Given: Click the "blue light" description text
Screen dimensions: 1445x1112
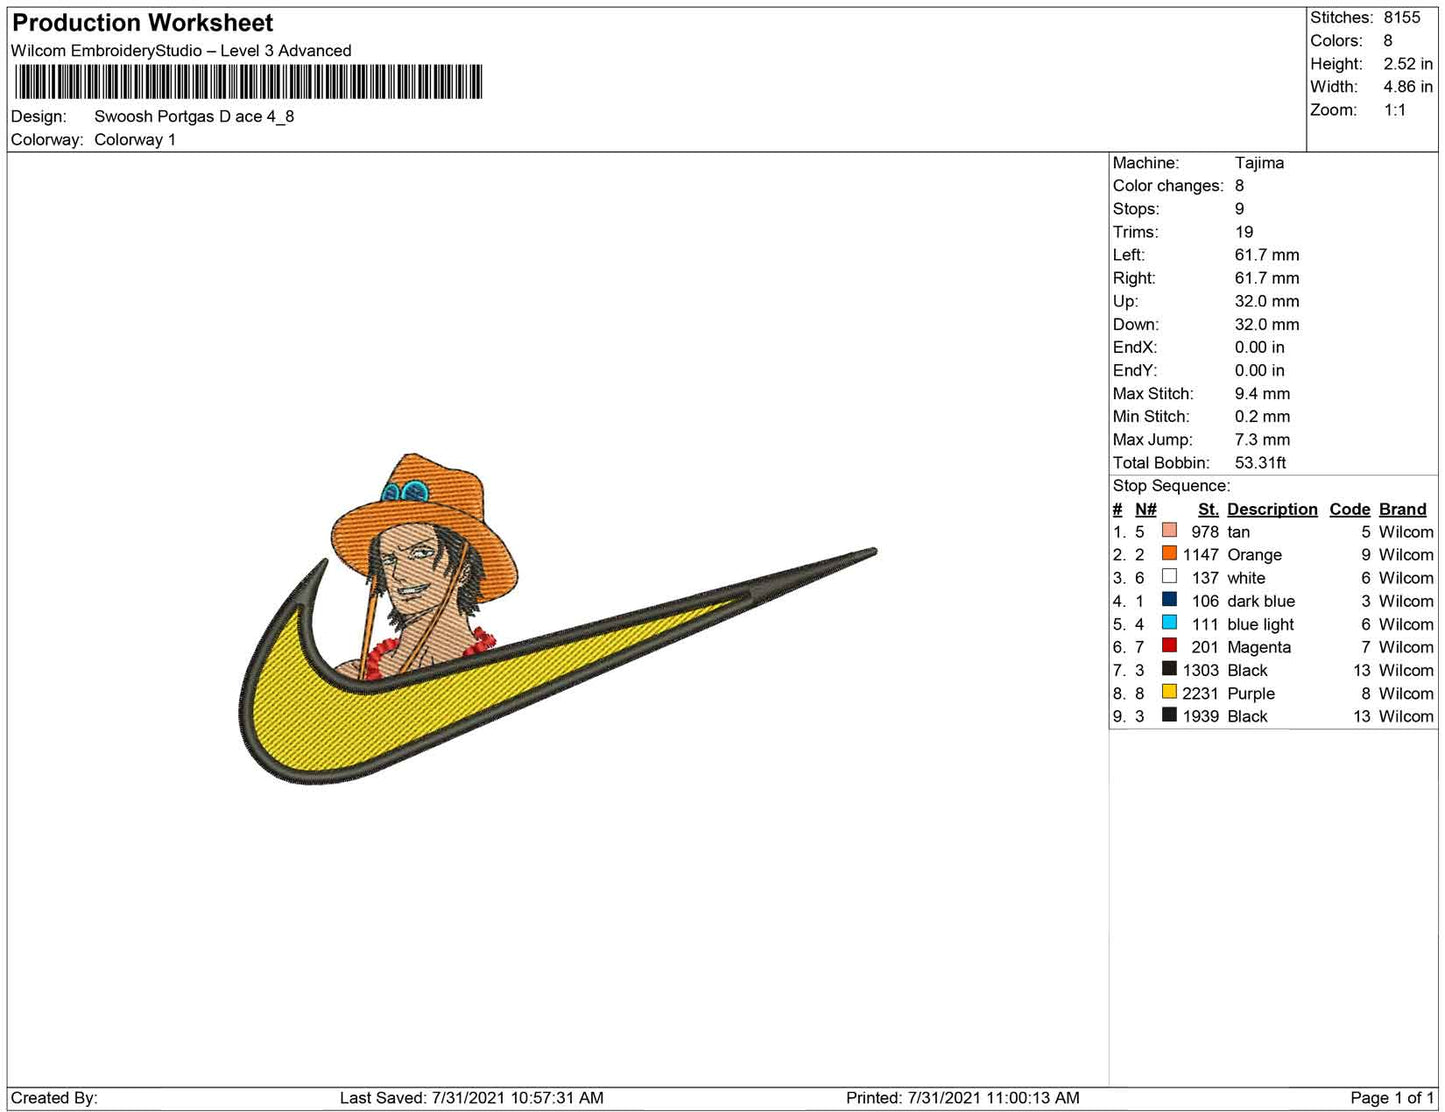Looking at the screenshot, I should pyautogui.click(x=1261, y=625).
